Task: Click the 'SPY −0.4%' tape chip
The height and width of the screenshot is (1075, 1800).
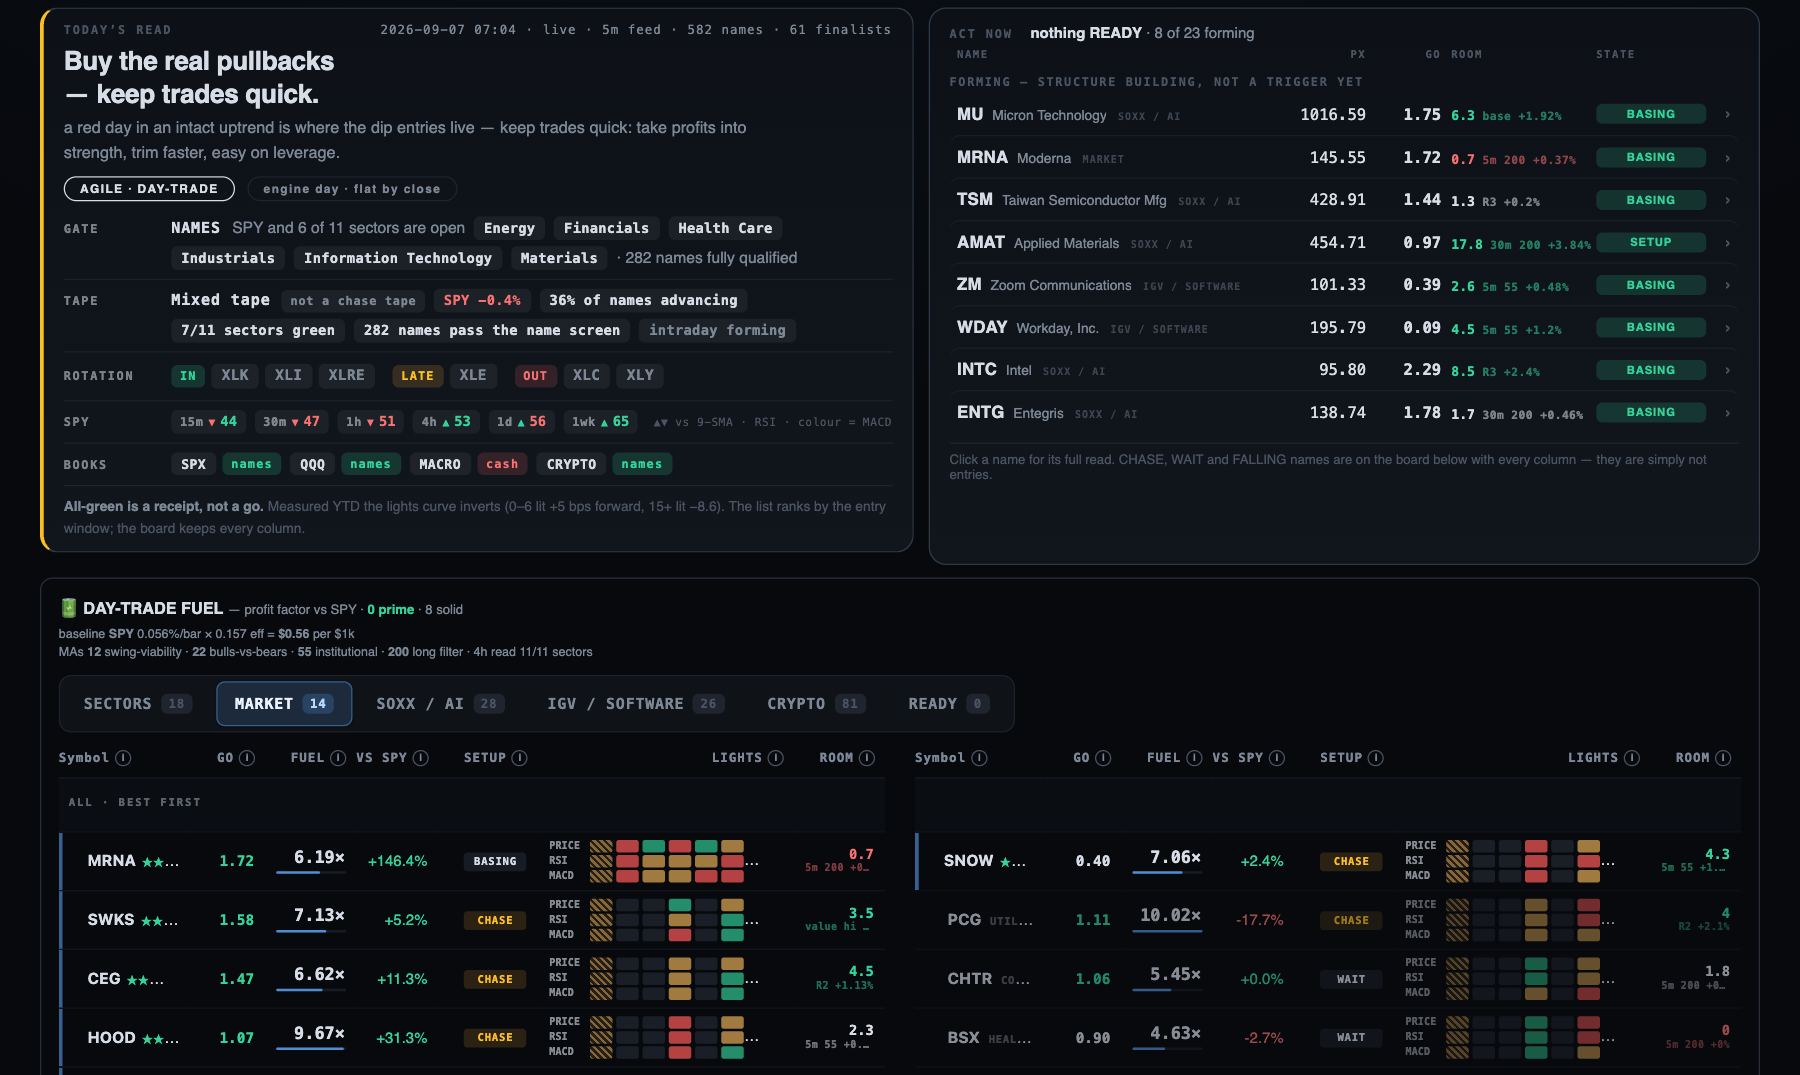Action: click(482, 300)
